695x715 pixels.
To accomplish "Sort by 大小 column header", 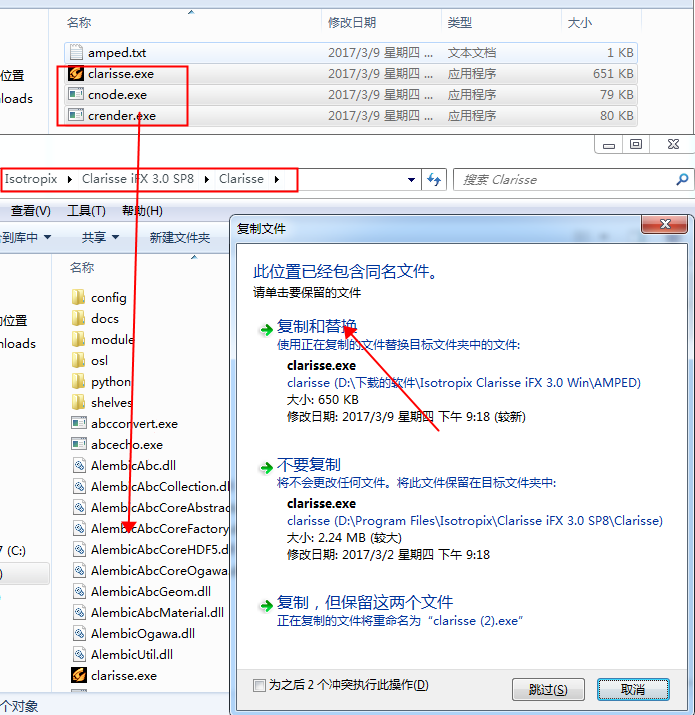I will pyautogui.click(x=580, y=22).
